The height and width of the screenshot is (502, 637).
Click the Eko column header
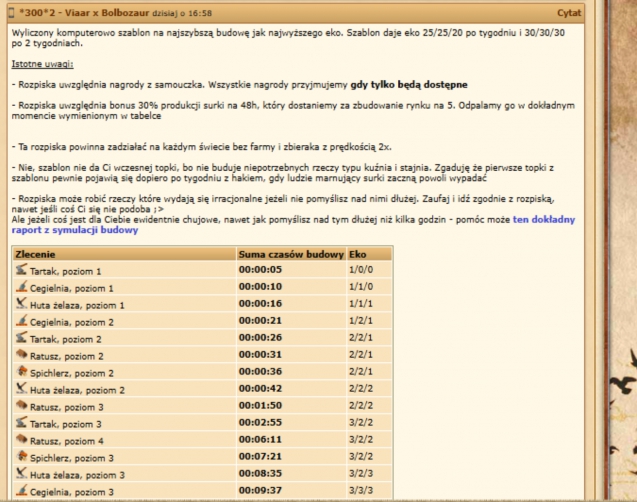click(x=357, y=254)
